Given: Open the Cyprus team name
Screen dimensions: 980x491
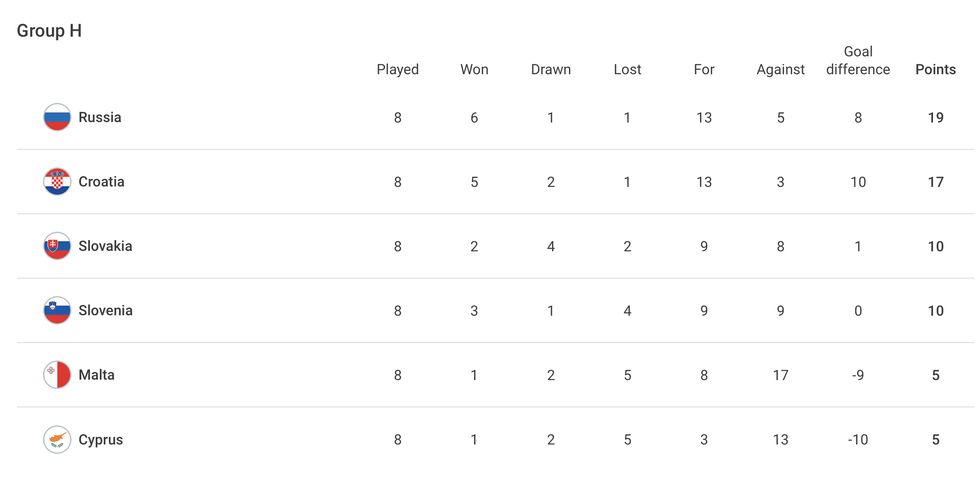Looking at the screenshot, I should (x=100, y=440).
